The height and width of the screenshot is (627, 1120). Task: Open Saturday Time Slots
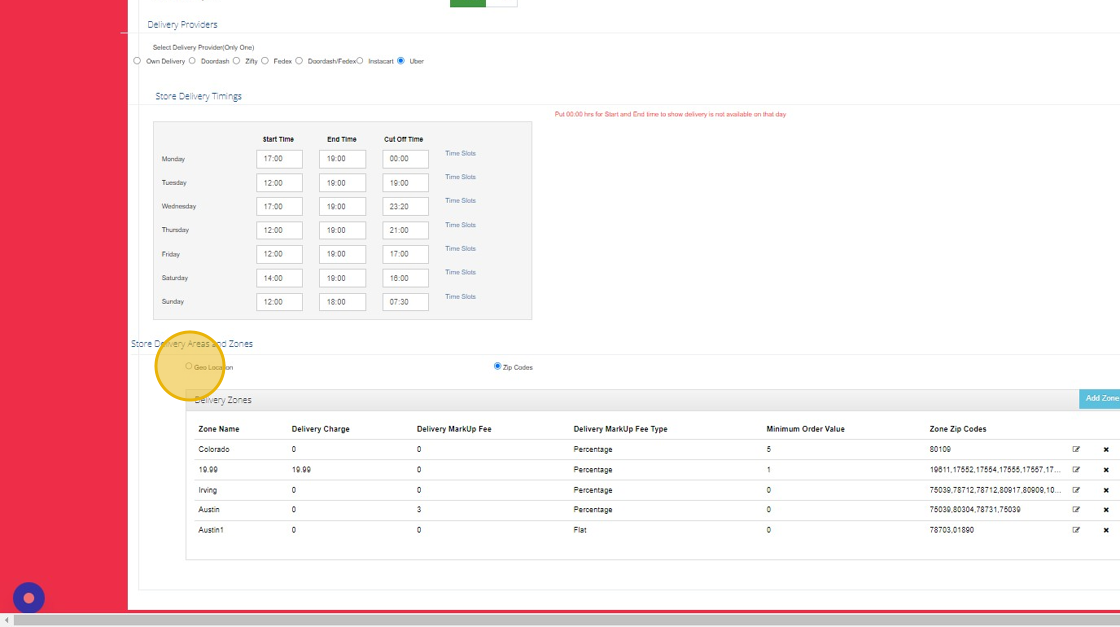[460, 272]
